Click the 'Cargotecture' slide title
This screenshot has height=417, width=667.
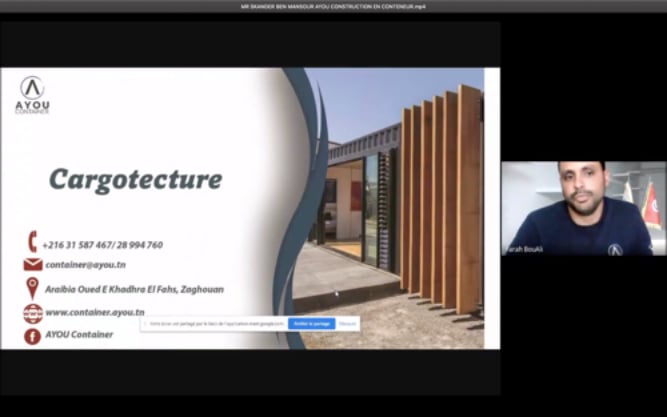pyautogui.click(x=136, y=180)
